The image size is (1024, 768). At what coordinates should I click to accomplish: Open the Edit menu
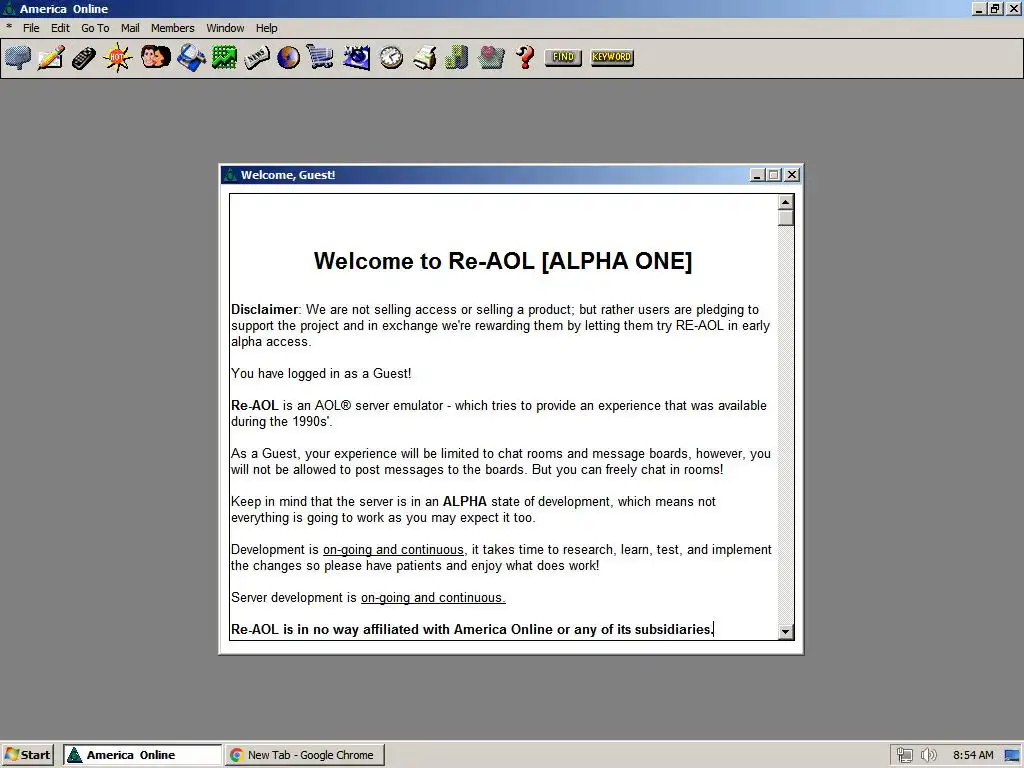pos(60,28)
